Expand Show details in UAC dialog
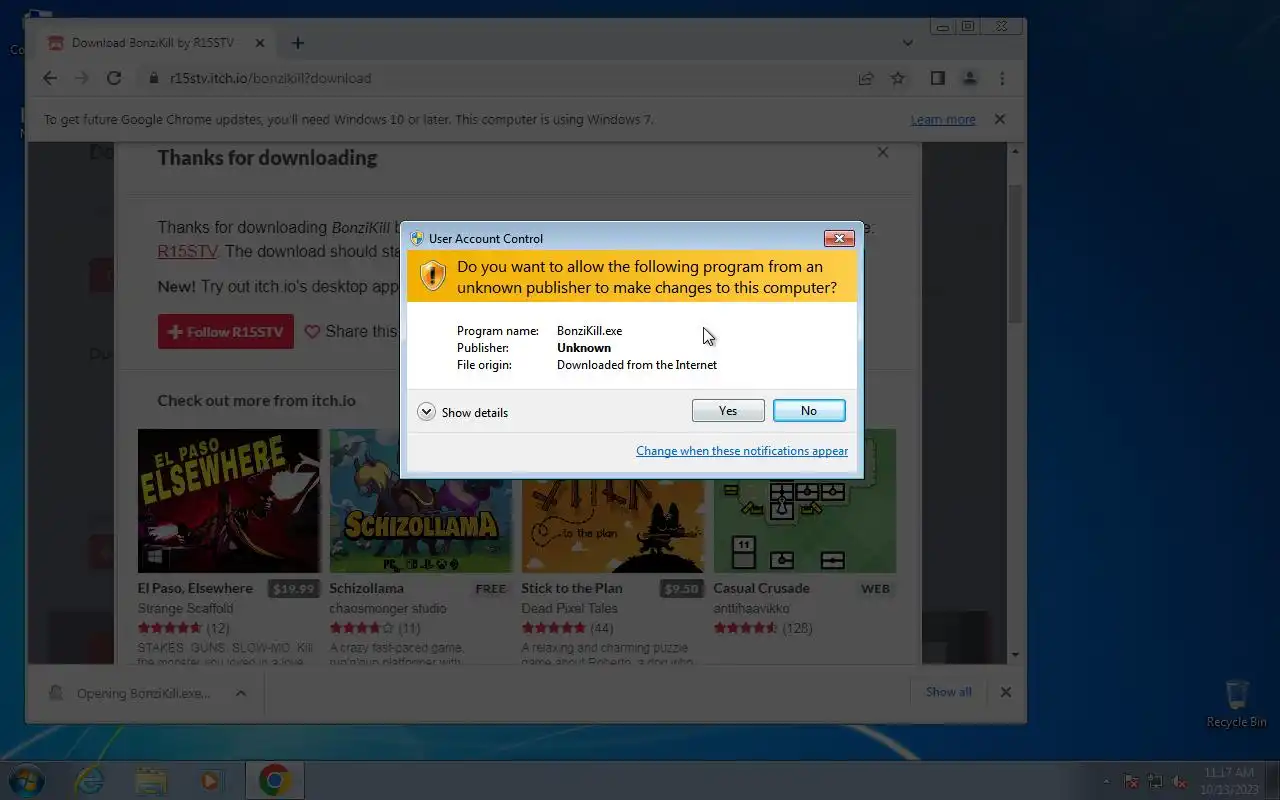Screen dimensions: 1280x800 point(463,412)
